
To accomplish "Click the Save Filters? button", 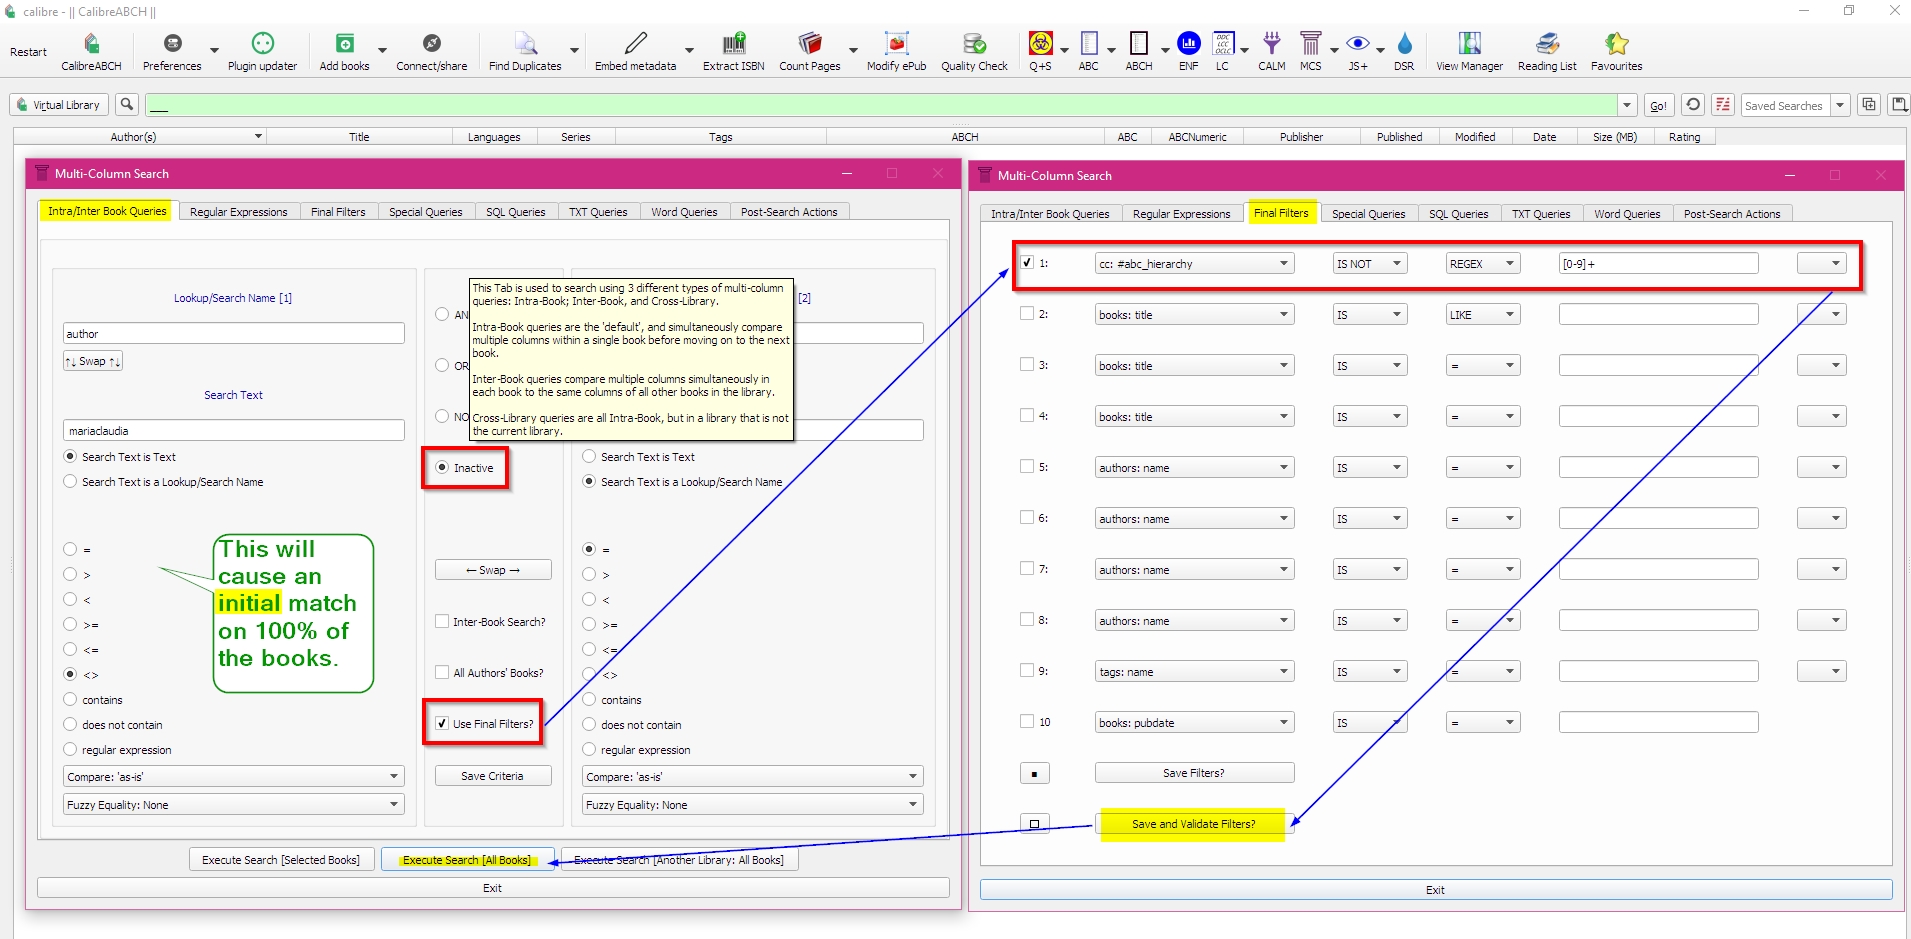I will pyautogui.click(x=1194, y=773).
